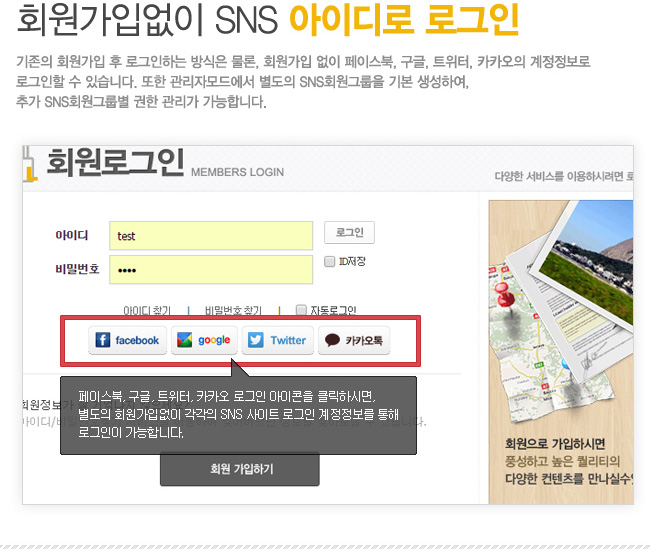The height and width of the screenshot is (551, 650).
Task: Click the 회원 가입하기 button
Action: 240,469
